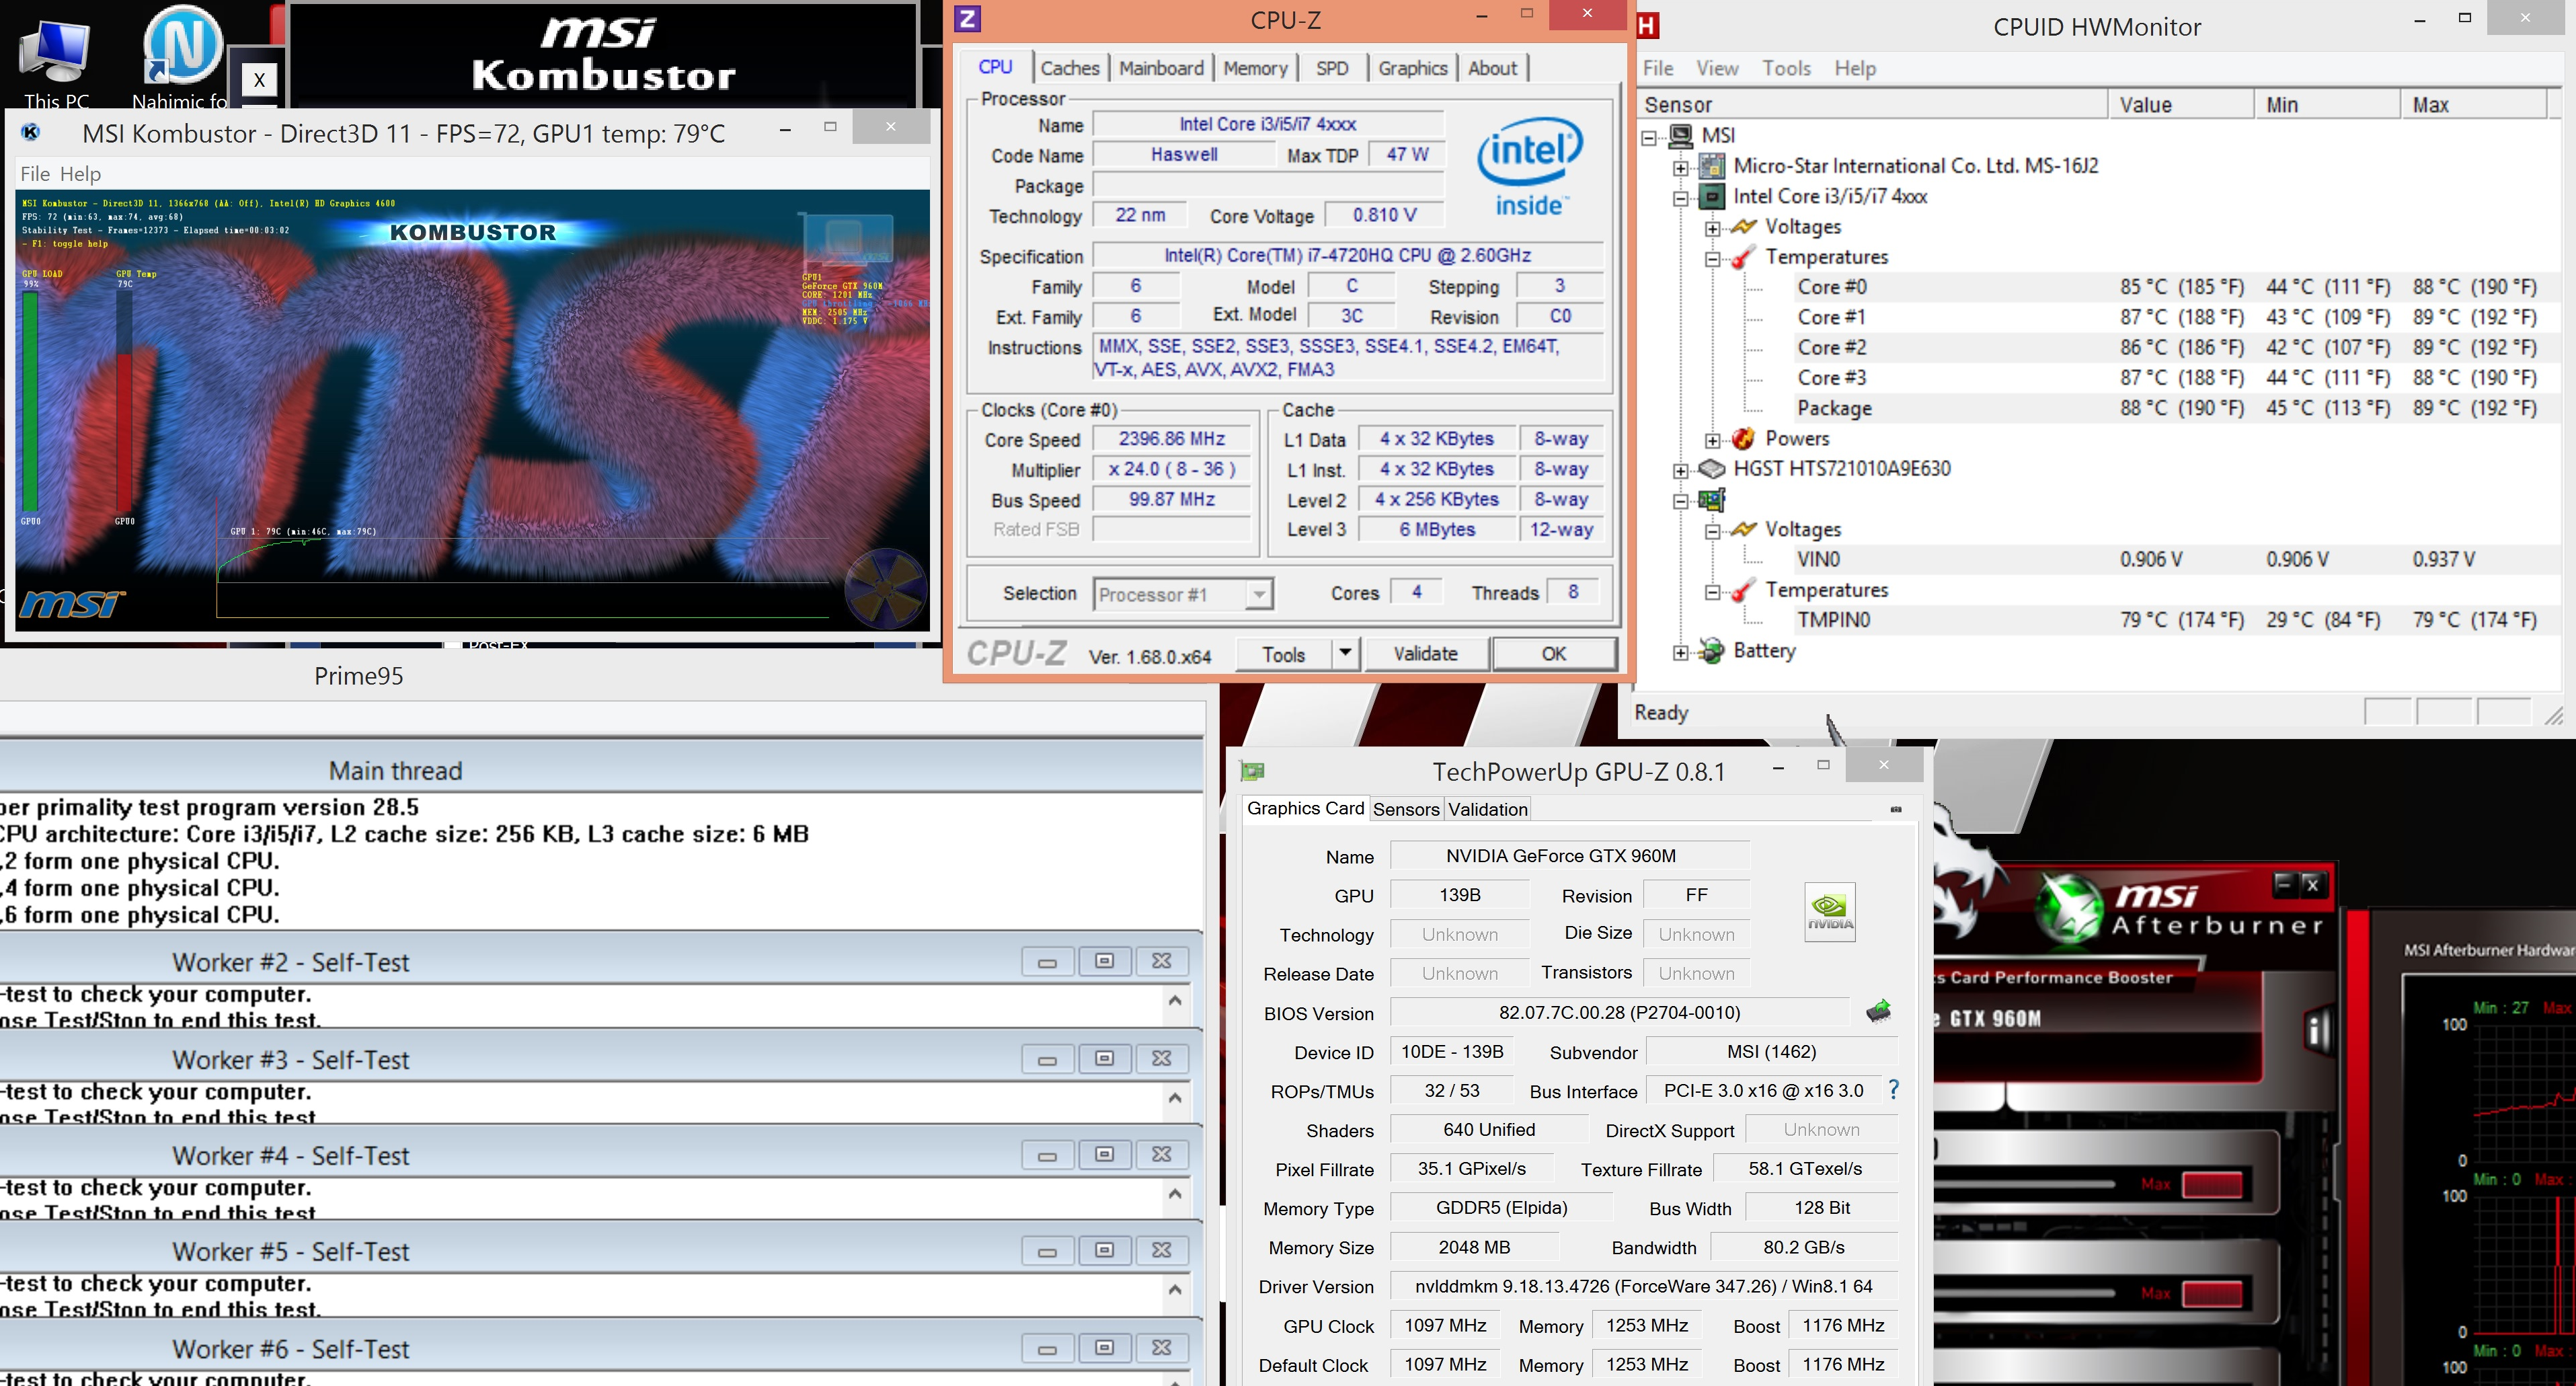2576x1386 pixels.
Task: Open HWMonitor View menu
Action: coord(1716,68)
